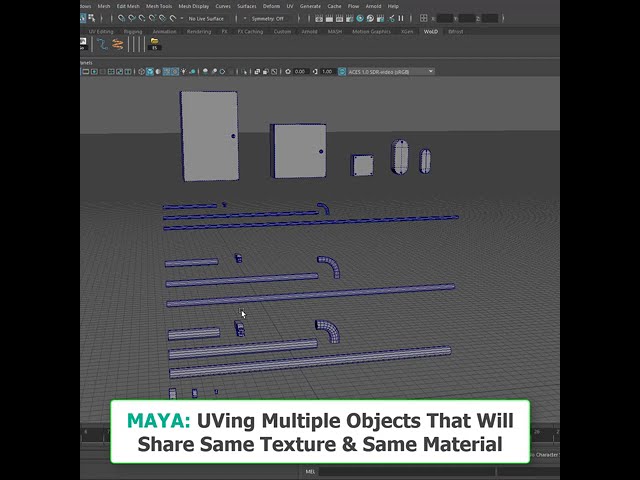
Task: Click the MEL command line label
Action: pos(310,472)
